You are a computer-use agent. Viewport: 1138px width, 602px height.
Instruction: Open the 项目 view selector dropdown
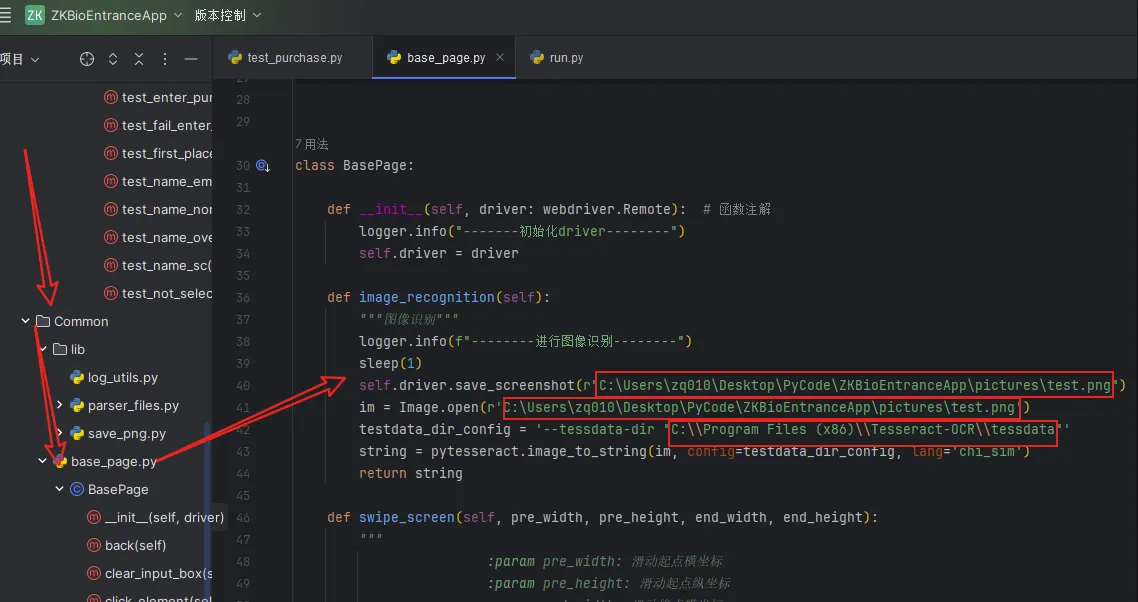coord(20,59)
